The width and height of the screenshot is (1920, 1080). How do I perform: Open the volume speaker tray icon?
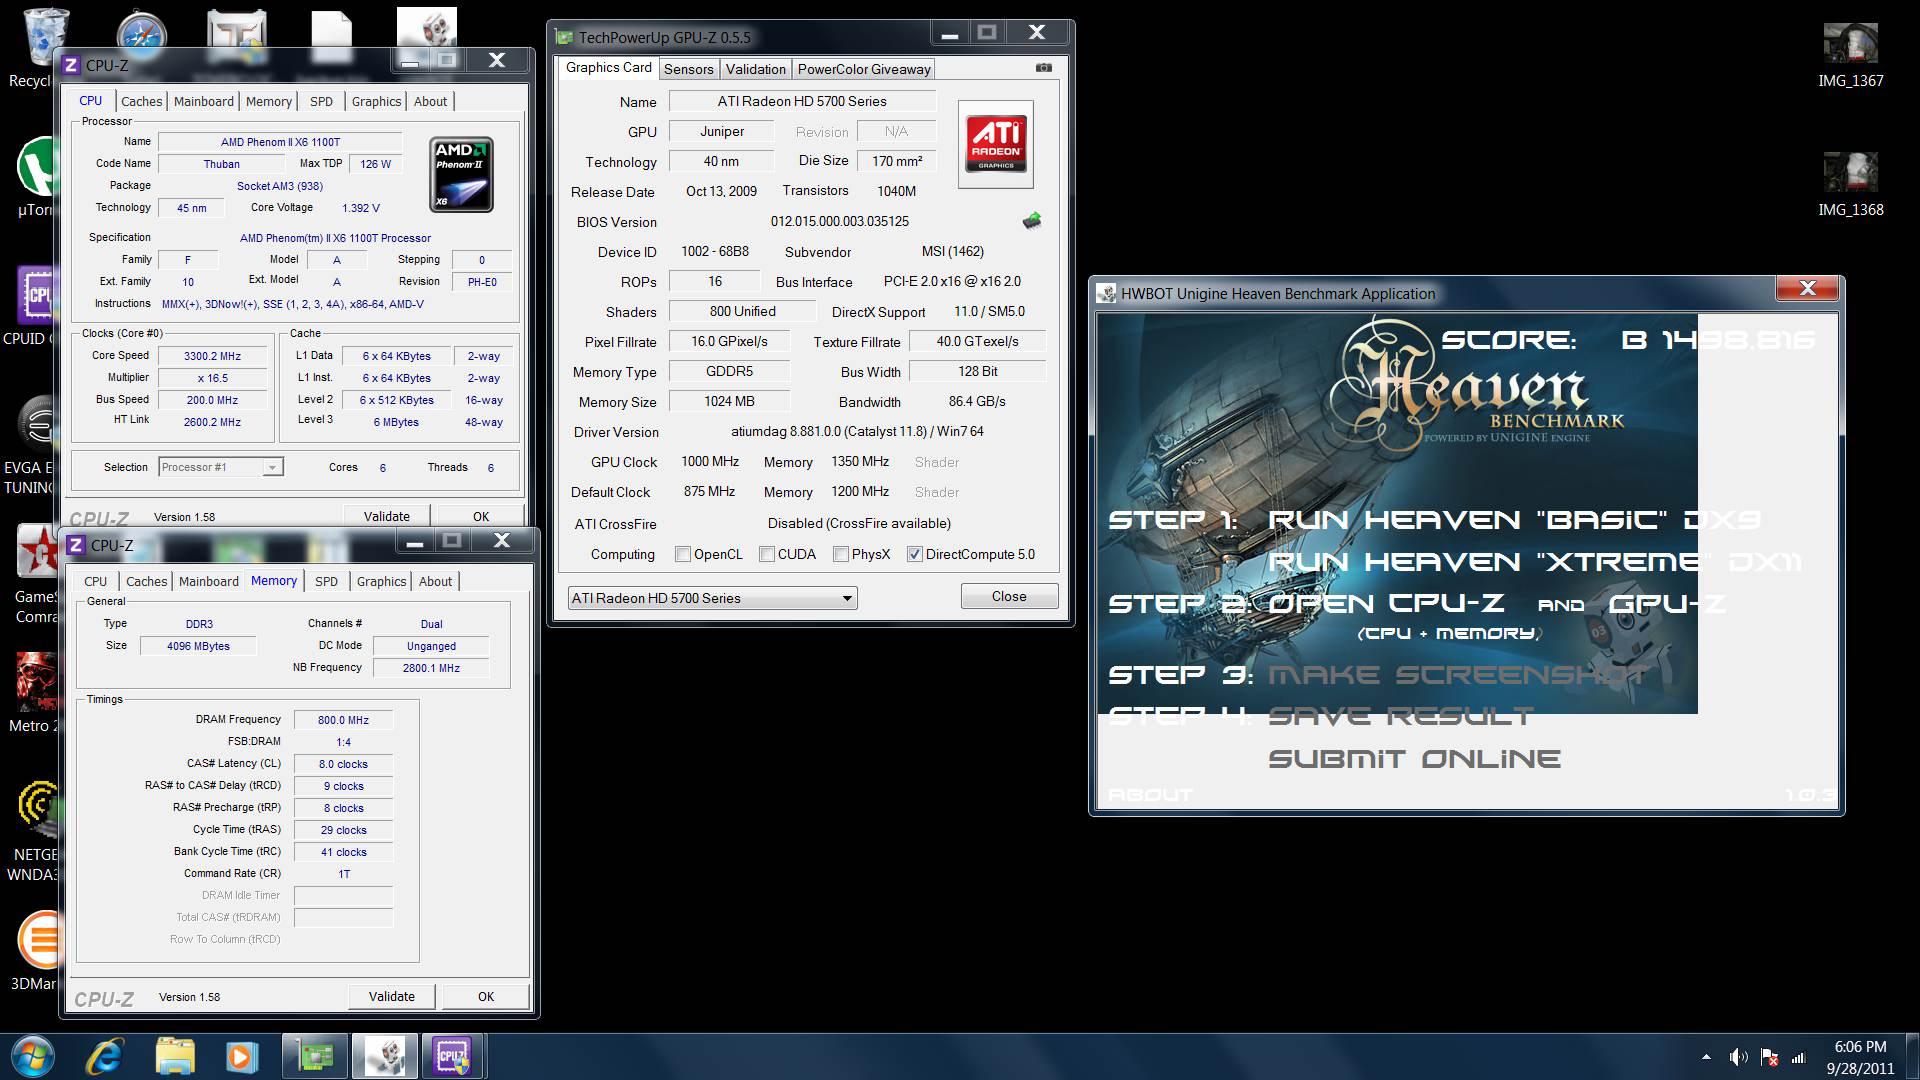(x=1739, y=1057)
